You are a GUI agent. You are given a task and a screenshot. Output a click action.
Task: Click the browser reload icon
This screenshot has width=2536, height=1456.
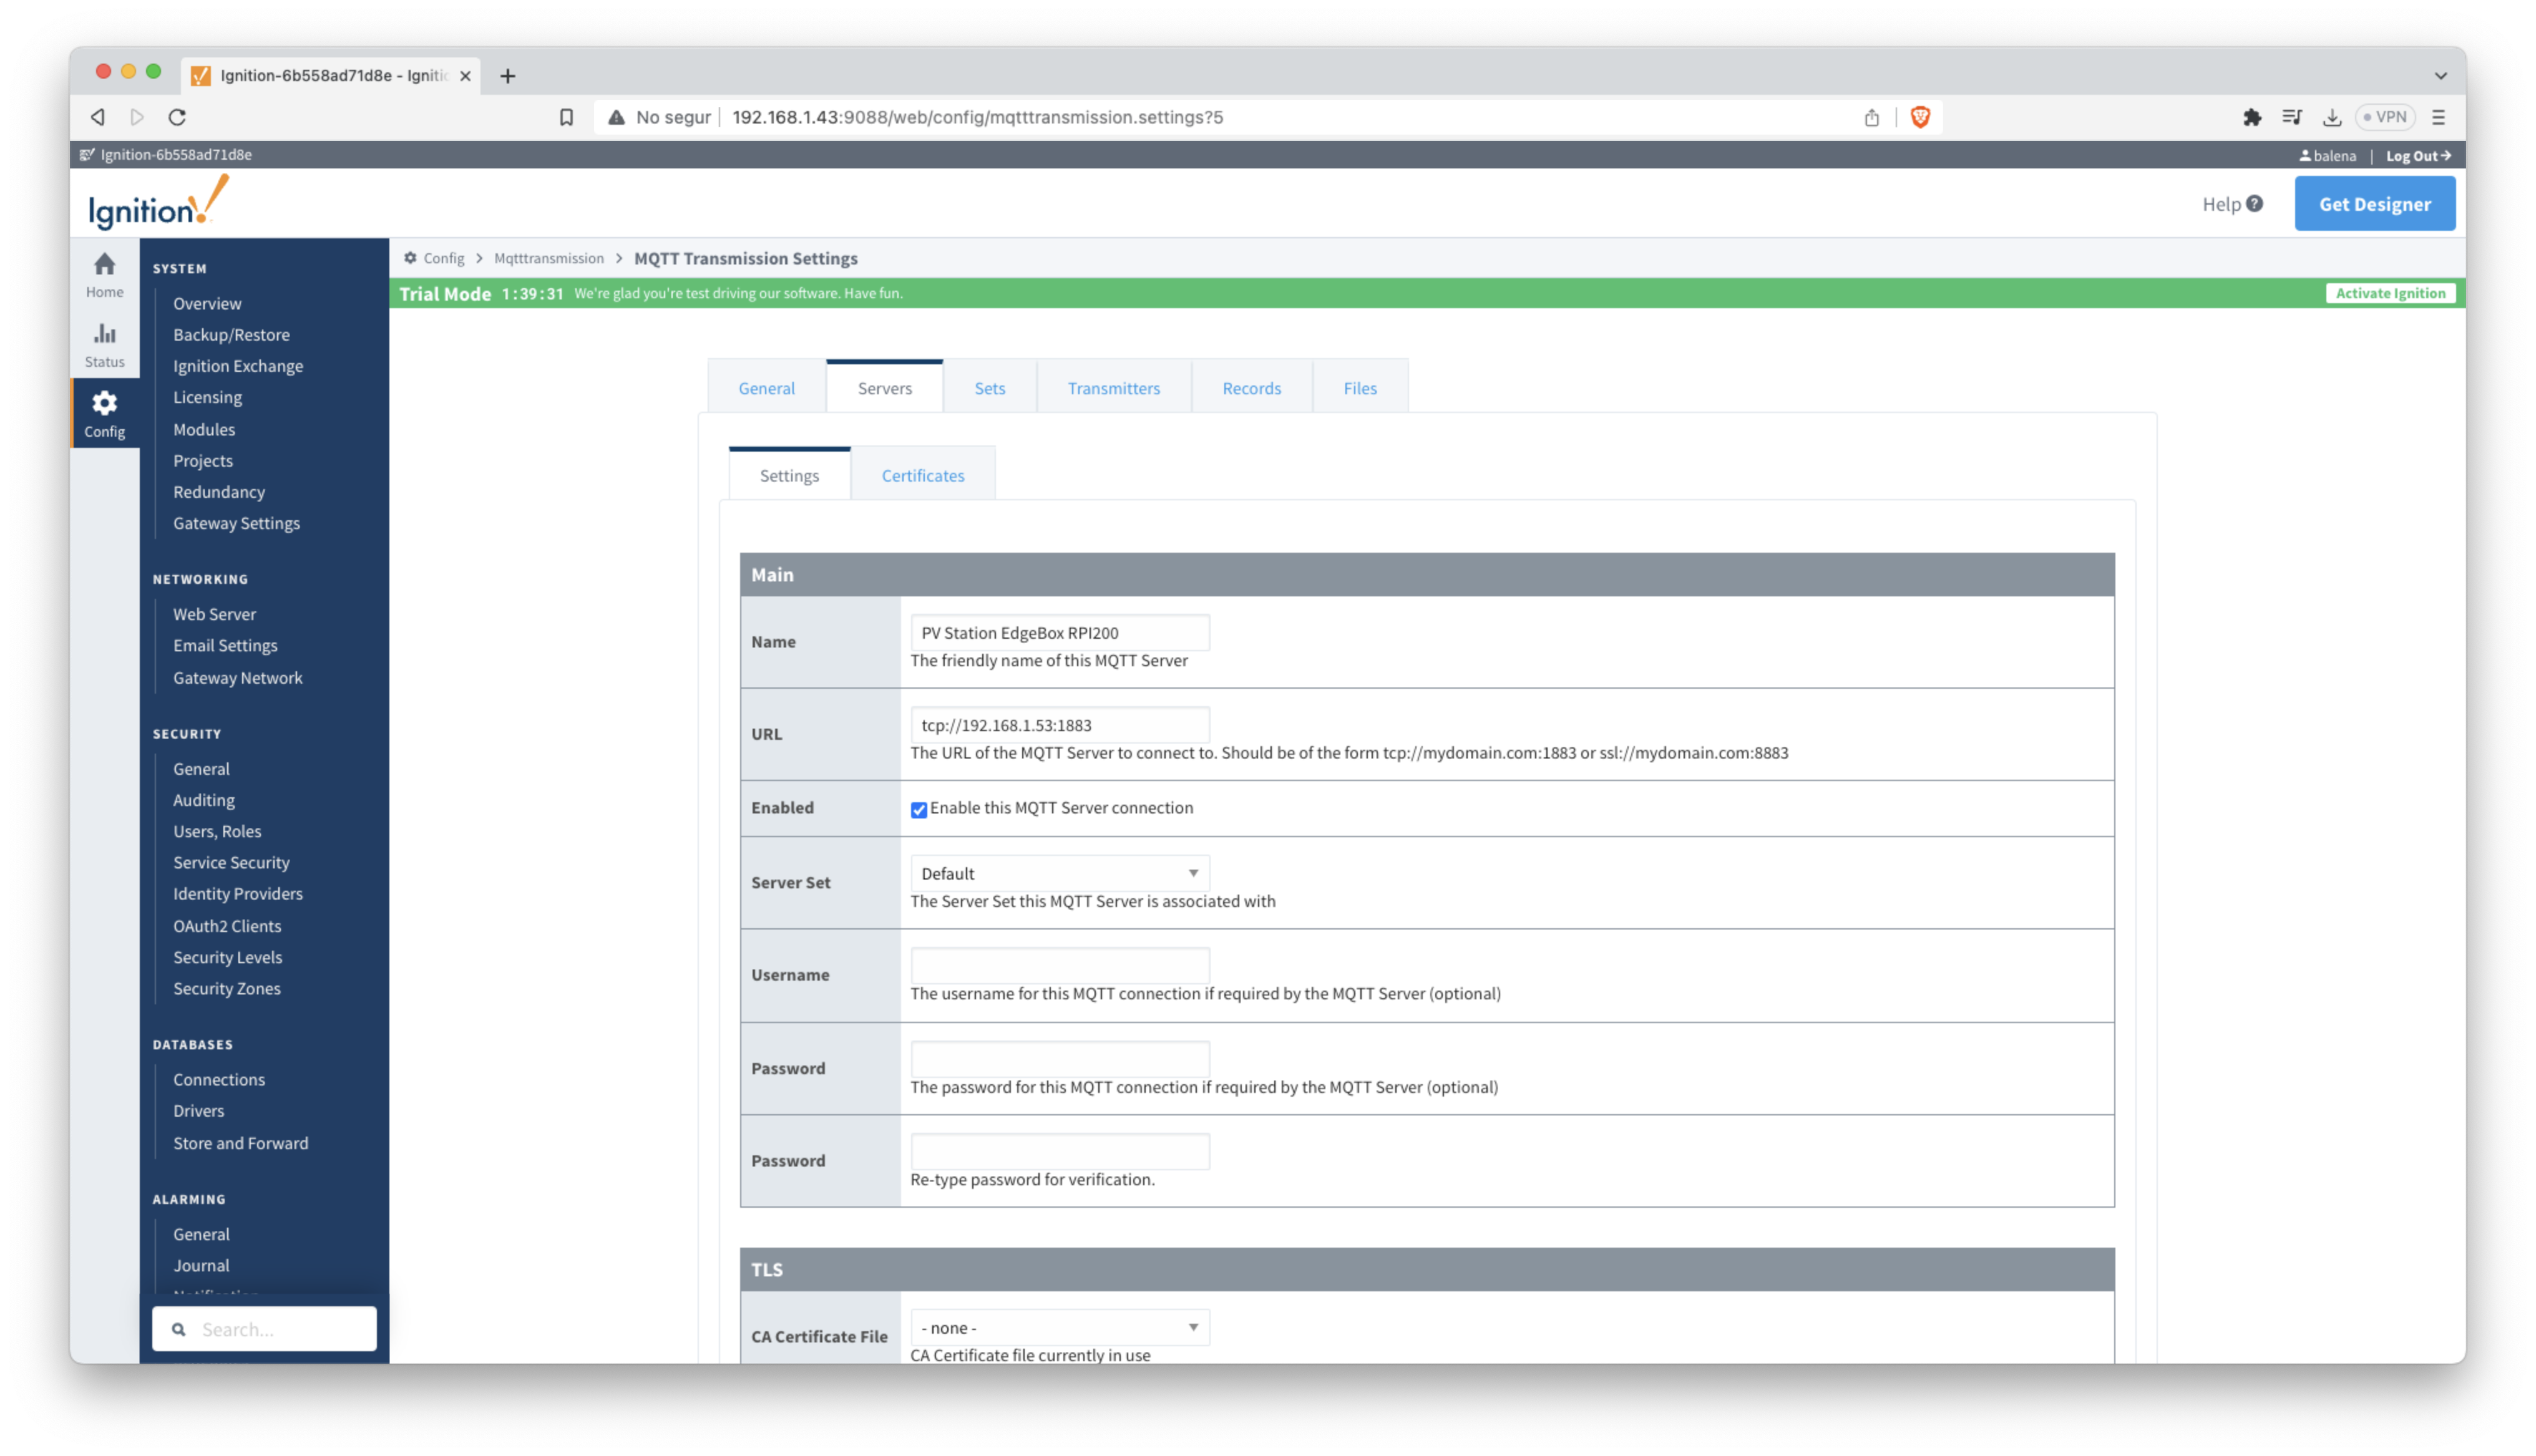click(177, 117)
